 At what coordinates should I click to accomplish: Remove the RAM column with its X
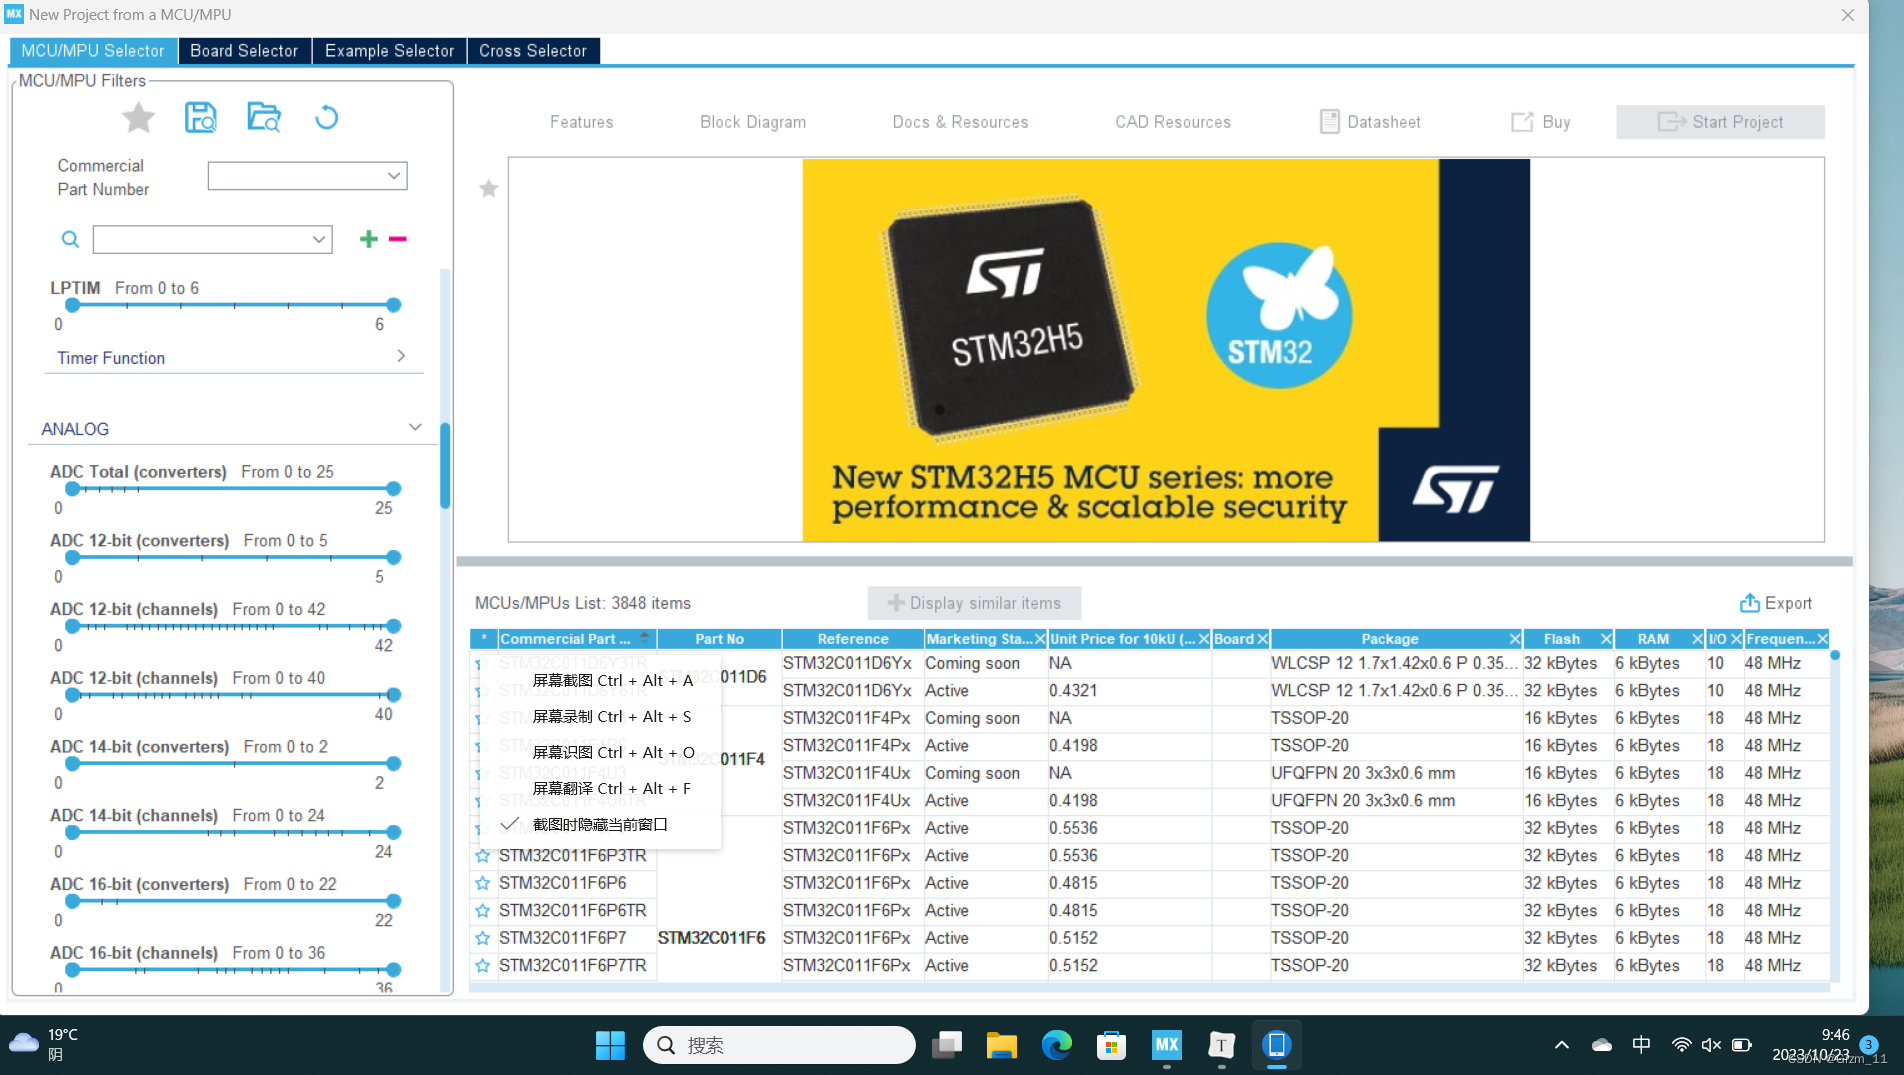(1697, 639)
